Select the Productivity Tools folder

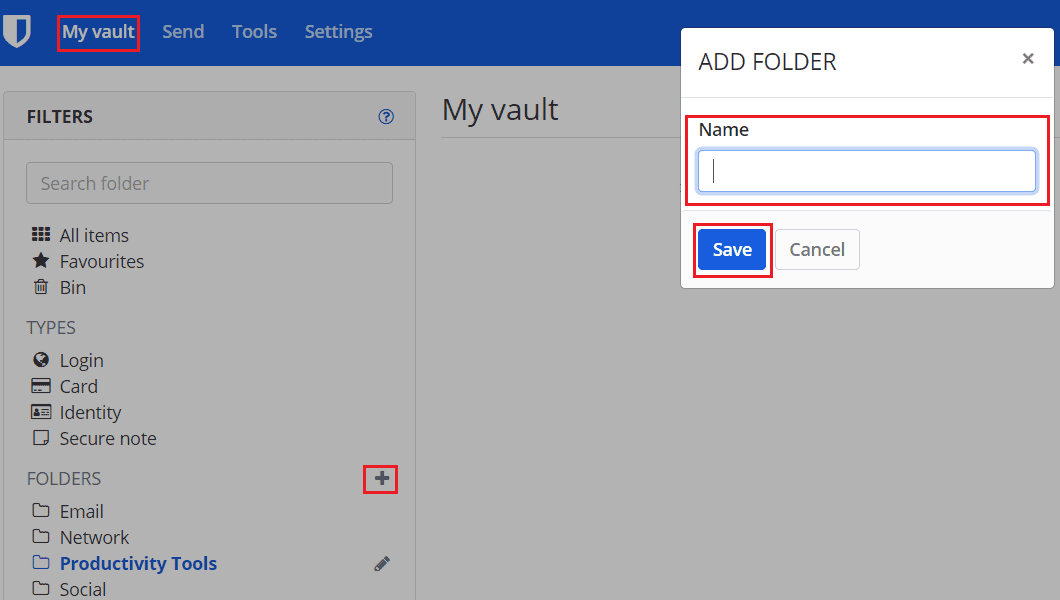coord(124,564)
